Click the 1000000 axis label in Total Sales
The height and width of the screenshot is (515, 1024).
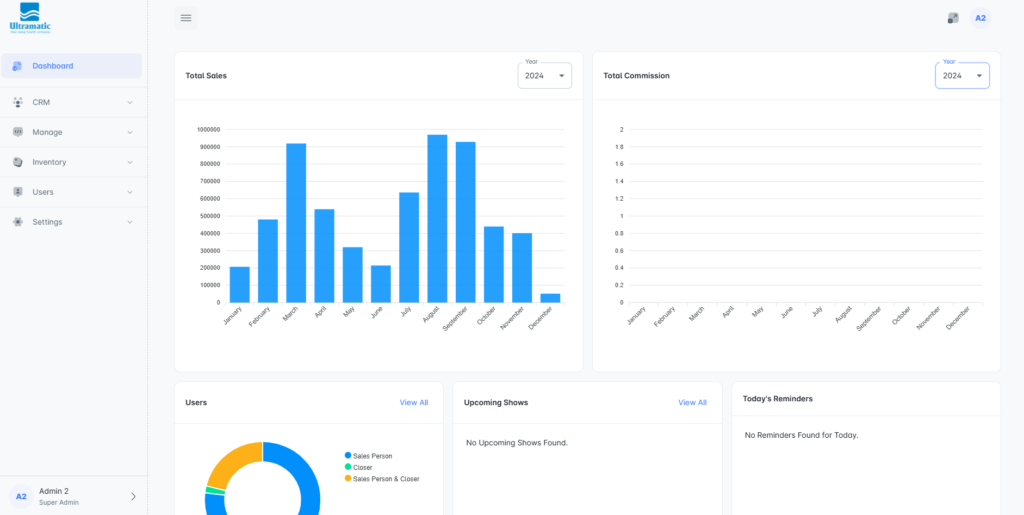tap(209, 129)
